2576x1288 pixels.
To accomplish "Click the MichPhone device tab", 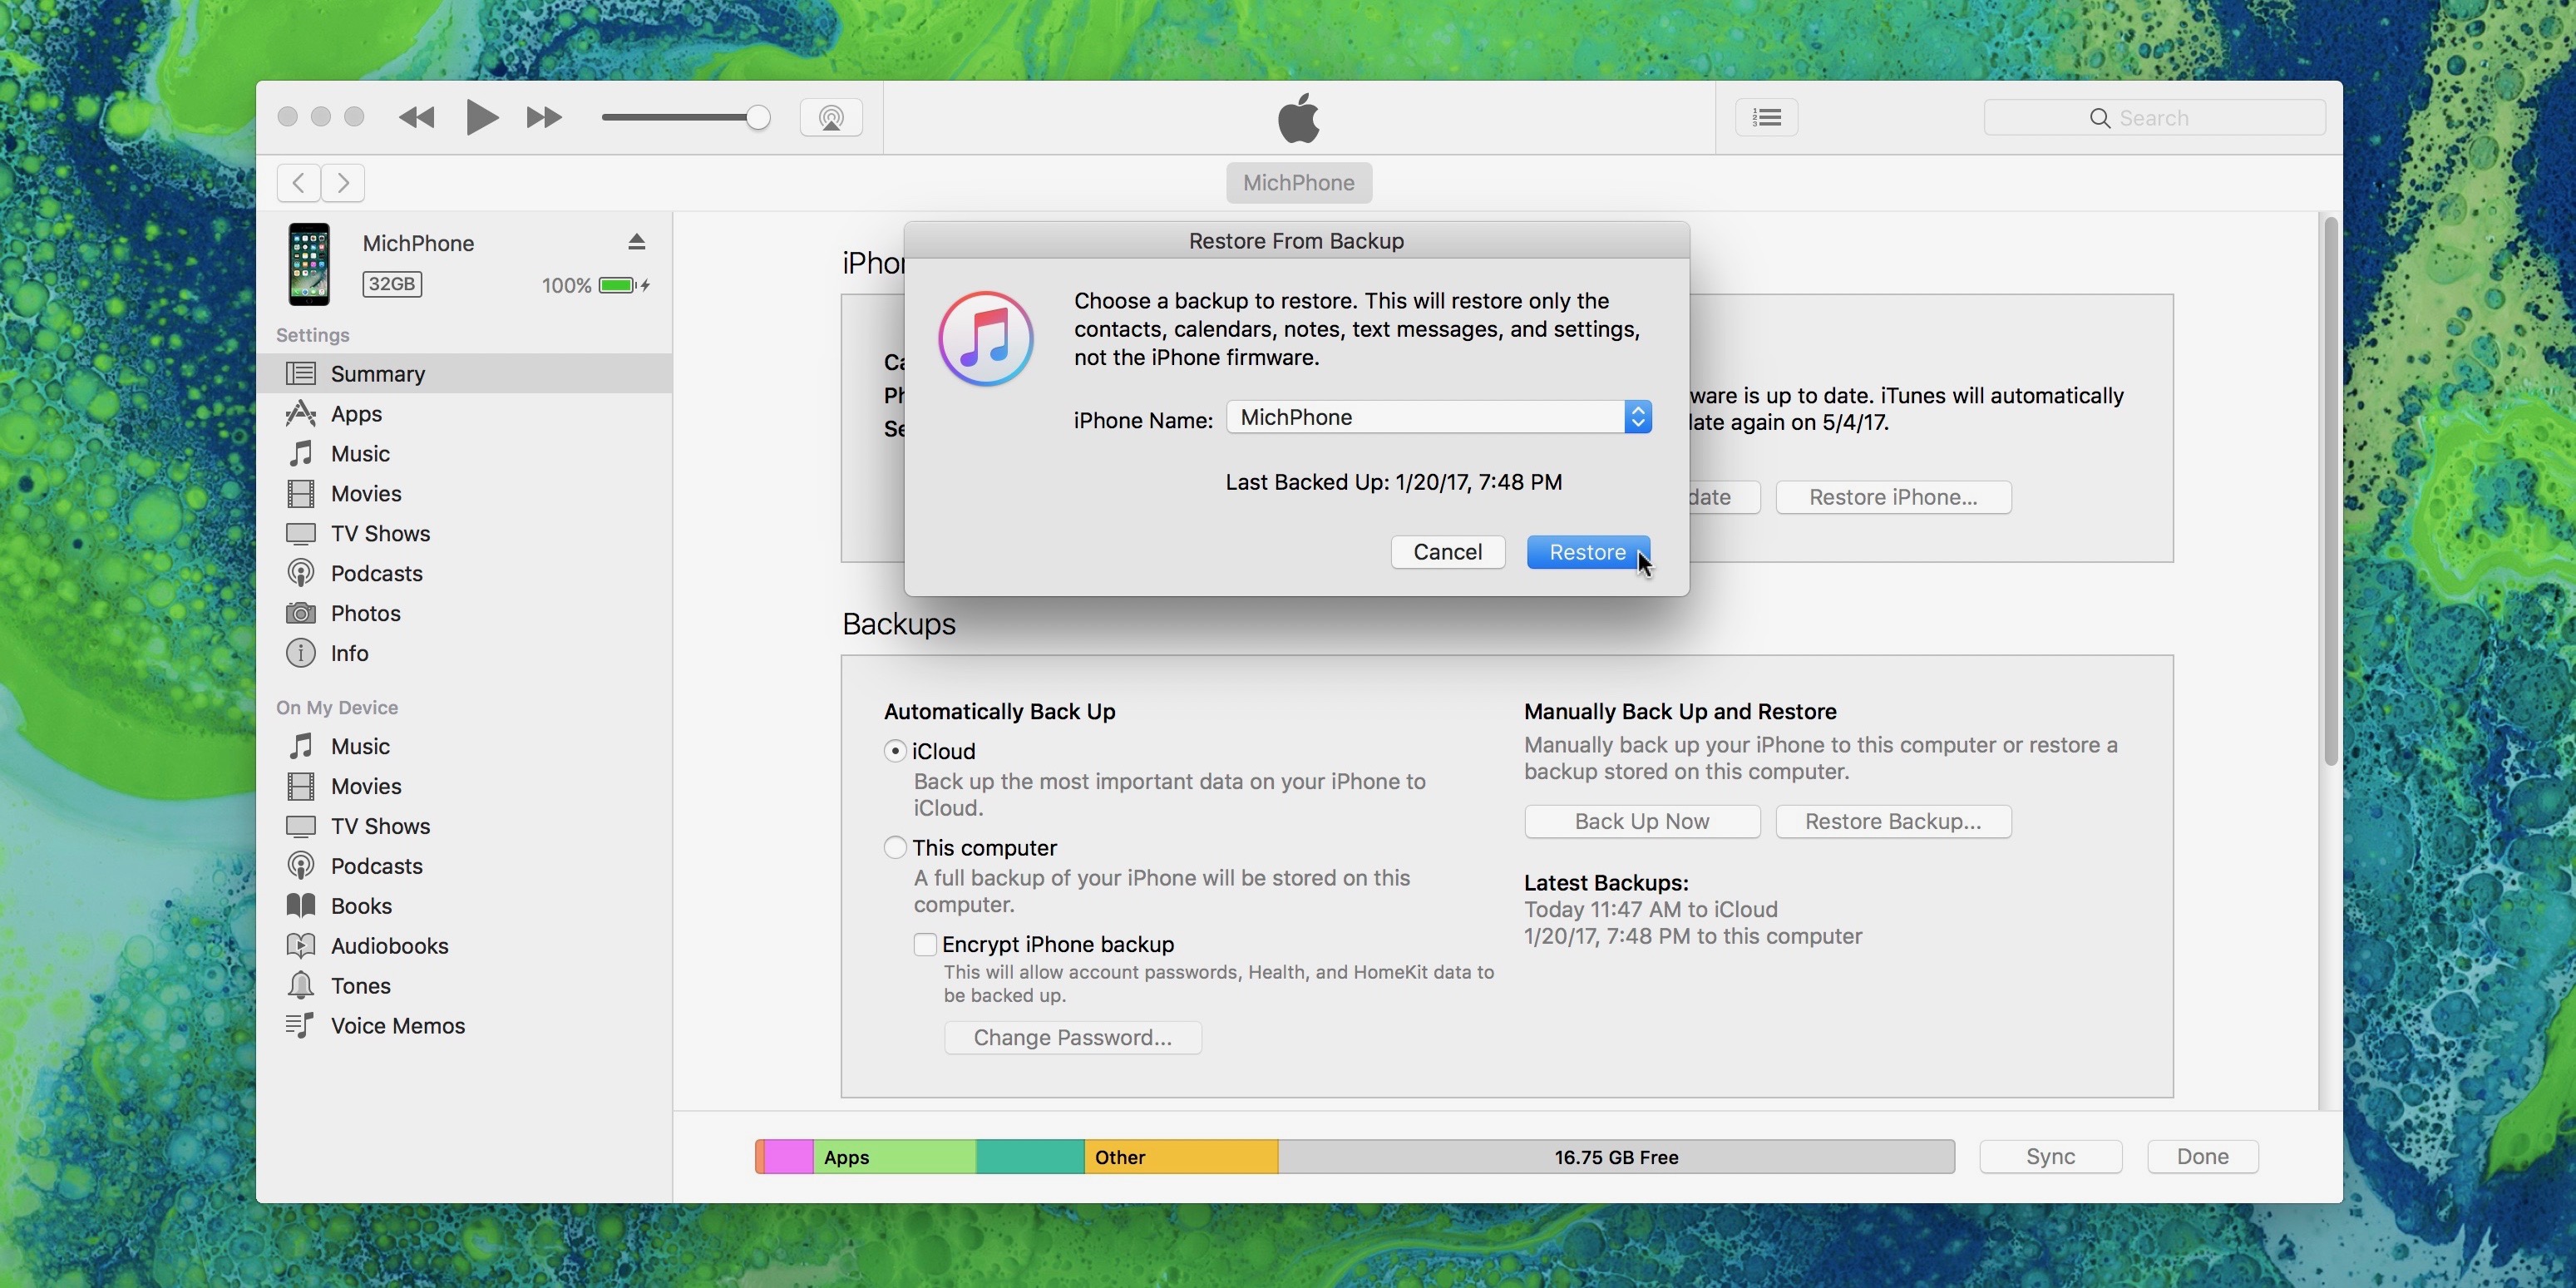I will coord(1298,183).
